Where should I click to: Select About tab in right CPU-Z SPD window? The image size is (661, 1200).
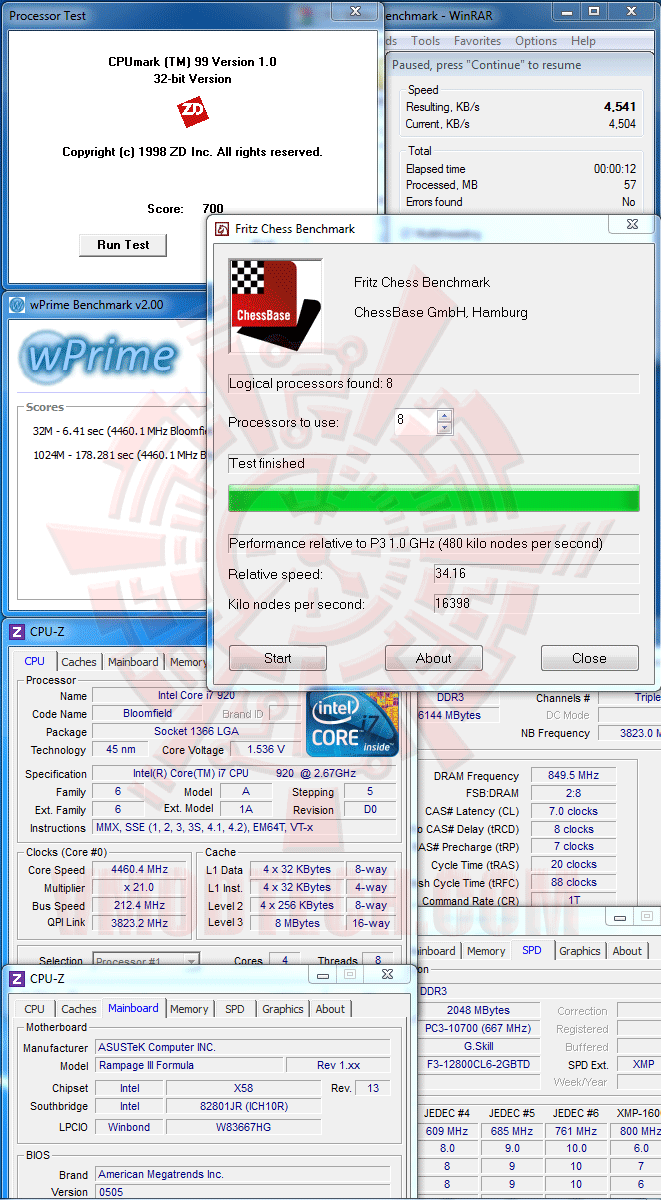pyautogui.click(x=627, y=951)
